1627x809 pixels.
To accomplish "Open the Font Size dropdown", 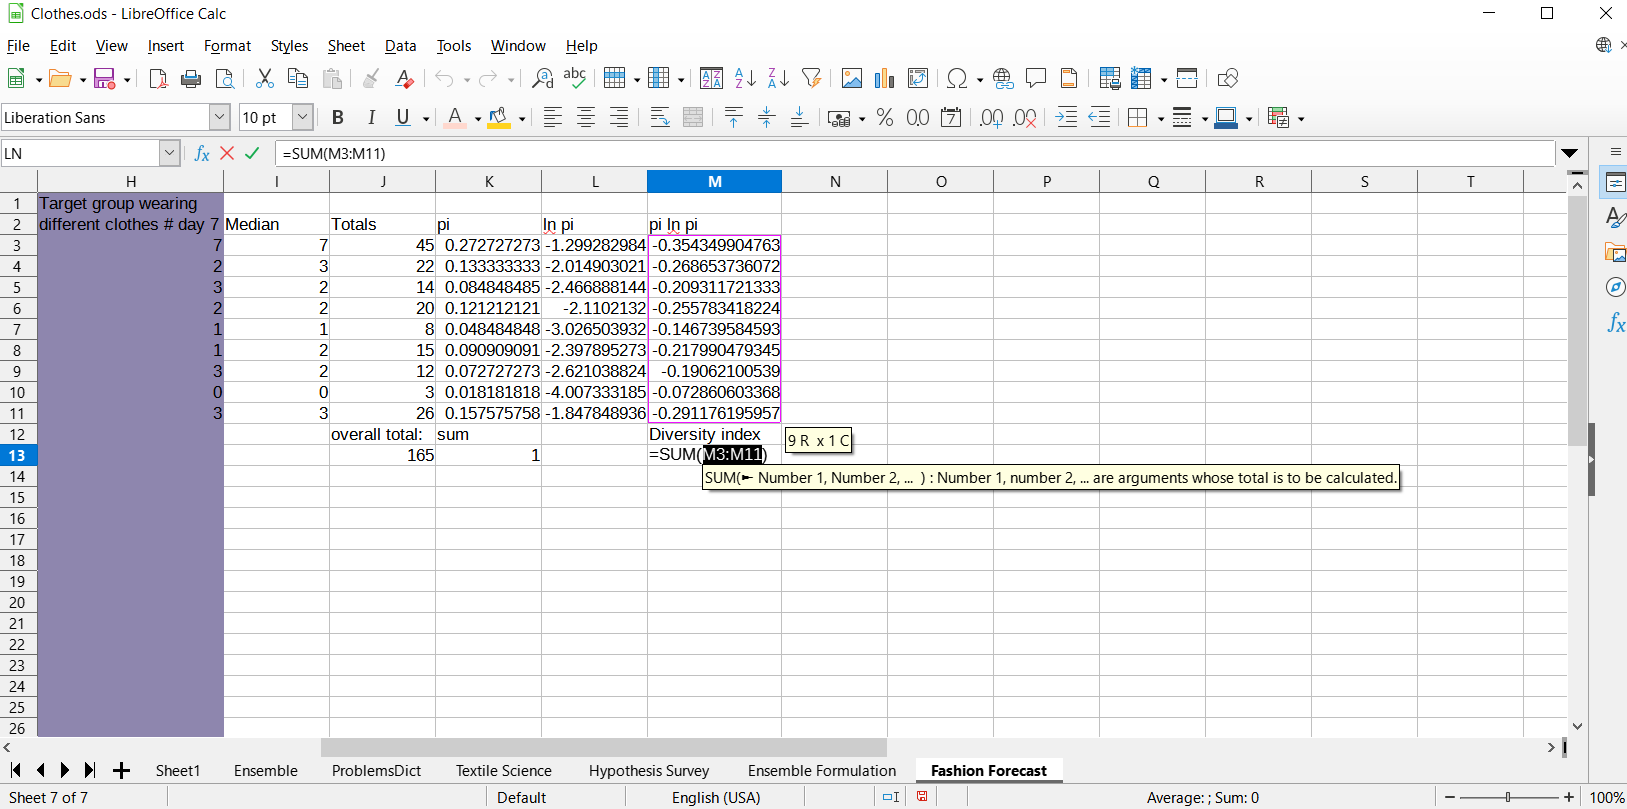I will pyautogui.click(x=302, y=118).
